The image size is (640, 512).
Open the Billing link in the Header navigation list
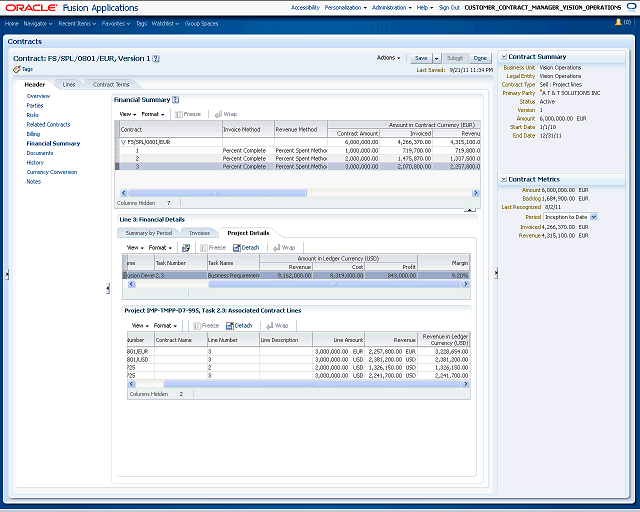(x=33, y=134)
